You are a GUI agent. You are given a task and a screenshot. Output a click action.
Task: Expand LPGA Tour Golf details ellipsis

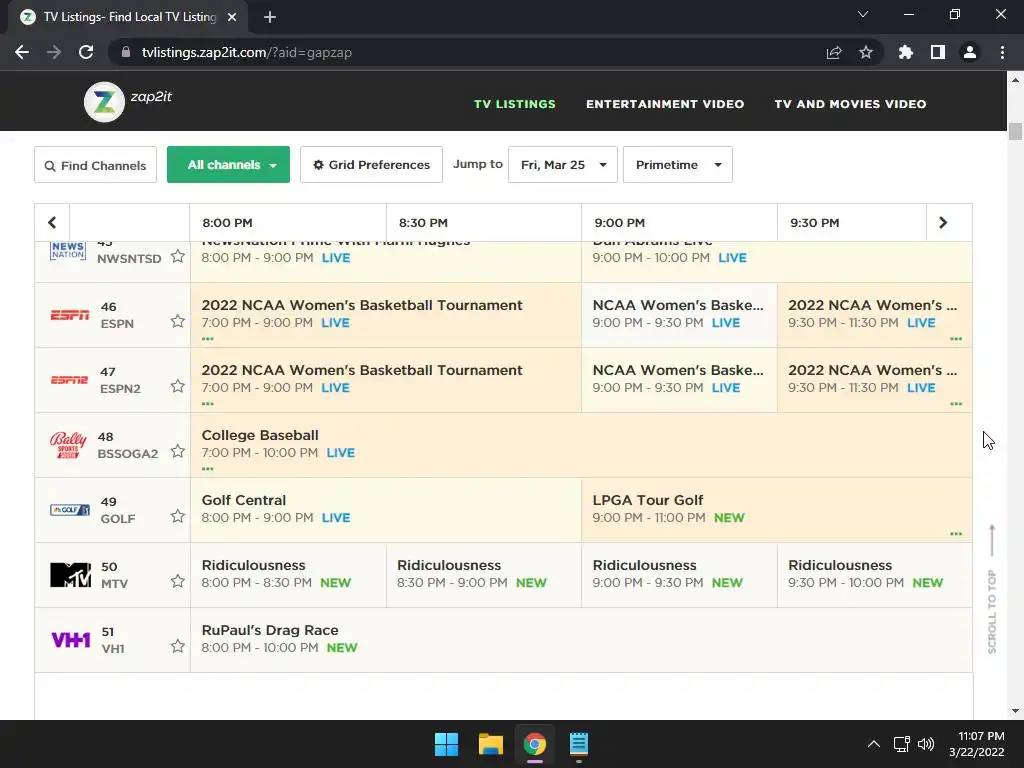956,534
